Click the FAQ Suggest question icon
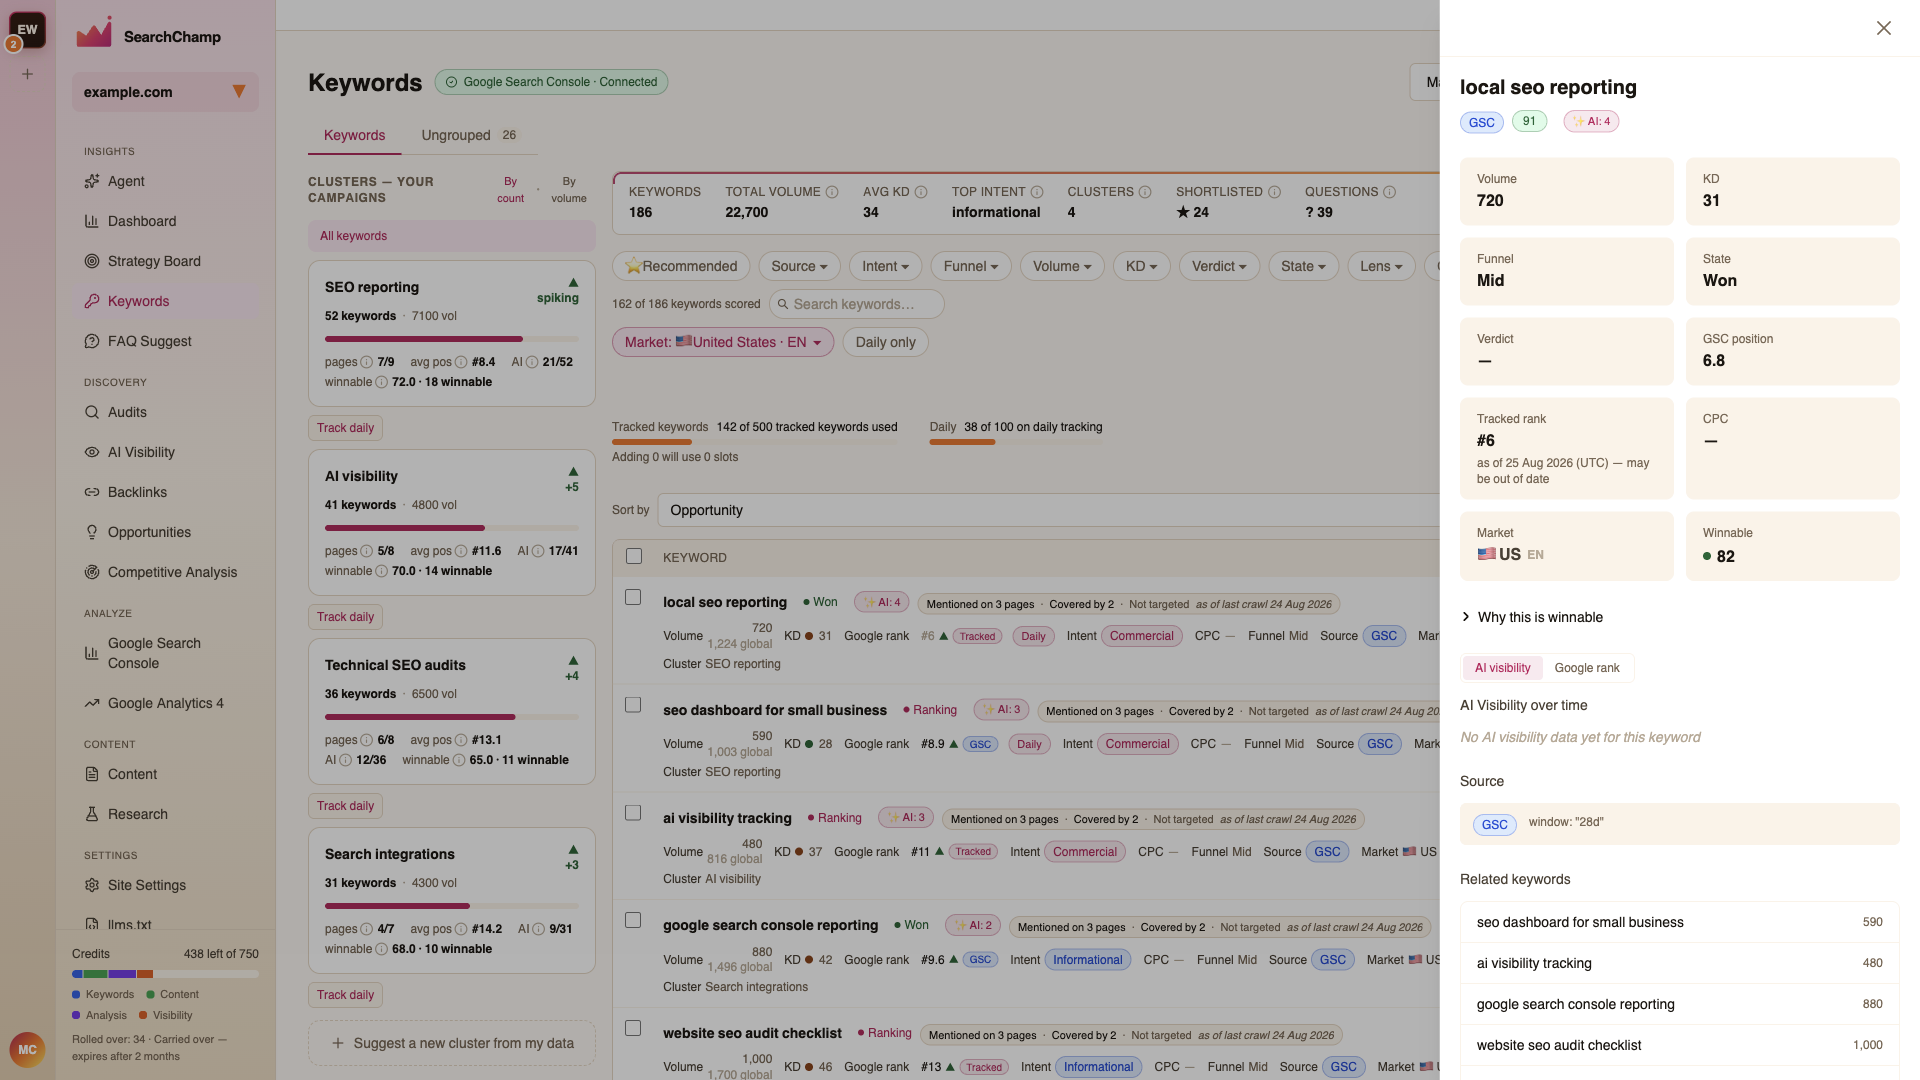This screenshot has width=1920, height=1080. pos(92,341)
